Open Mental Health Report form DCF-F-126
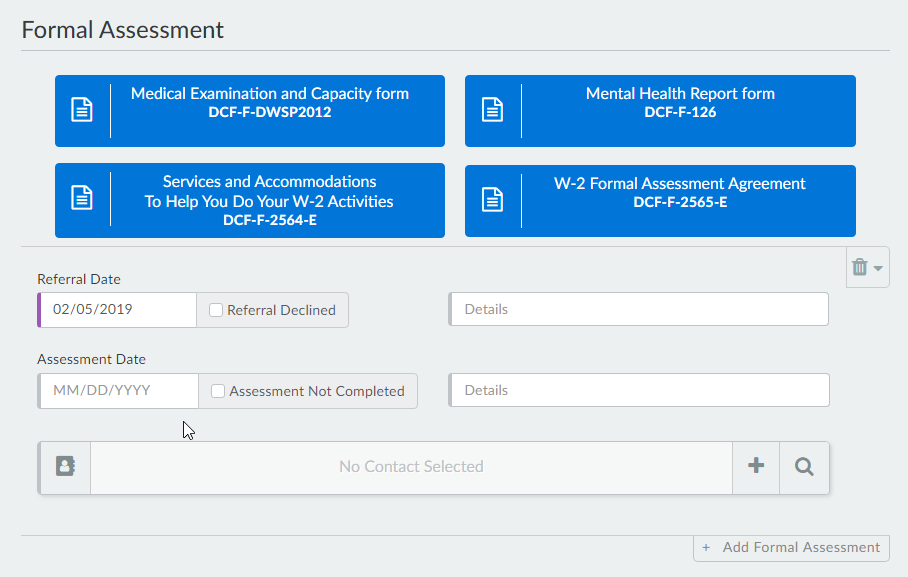908x577 pixels. tap(680, 102)
